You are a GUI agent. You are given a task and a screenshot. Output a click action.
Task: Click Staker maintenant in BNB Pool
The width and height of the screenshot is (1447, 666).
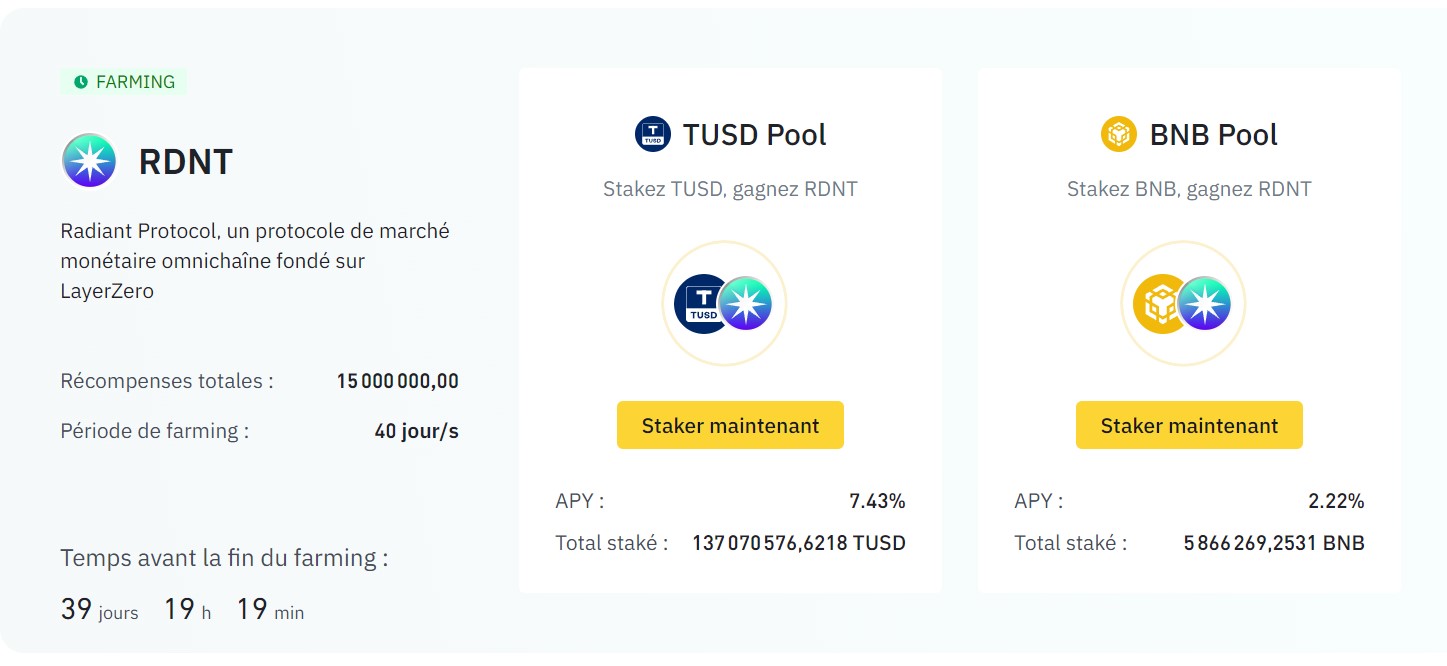point(1188,424)
